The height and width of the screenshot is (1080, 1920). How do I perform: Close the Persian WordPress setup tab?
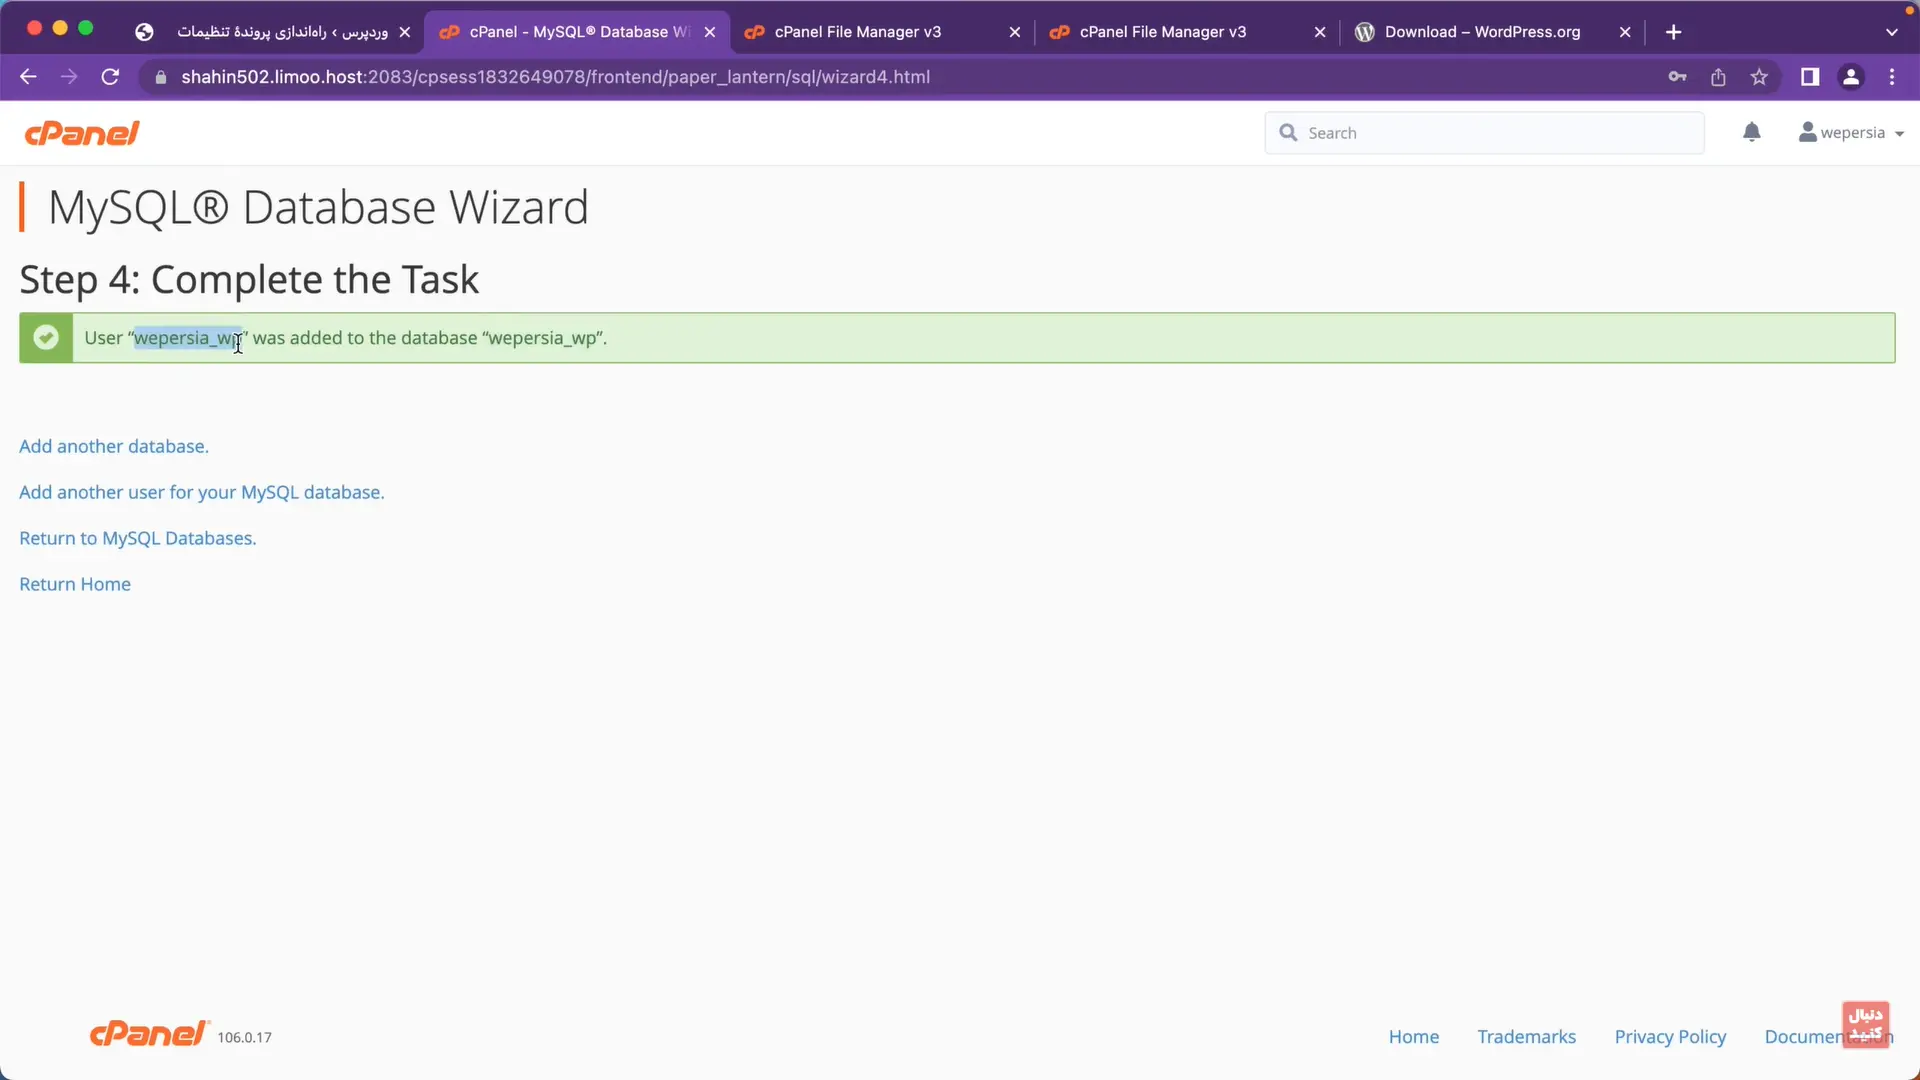pos(405,32)
